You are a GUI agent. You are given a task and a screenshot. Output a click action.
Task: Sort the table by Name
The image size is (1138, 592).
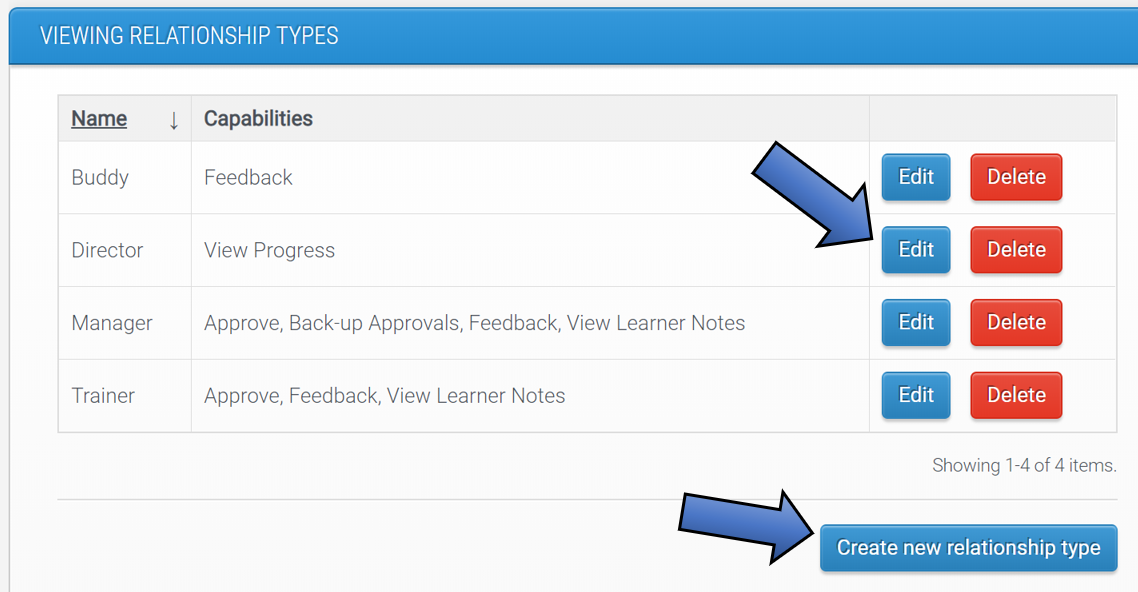98,118
